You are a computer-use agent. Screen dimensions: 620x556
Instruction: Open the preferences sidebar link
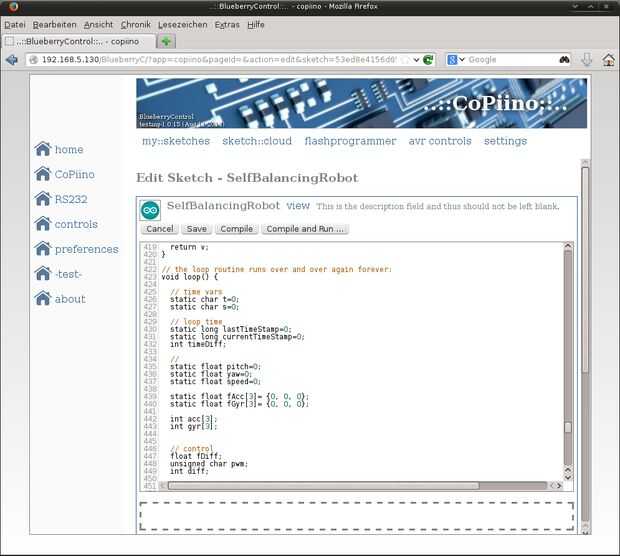click(87, 249)
